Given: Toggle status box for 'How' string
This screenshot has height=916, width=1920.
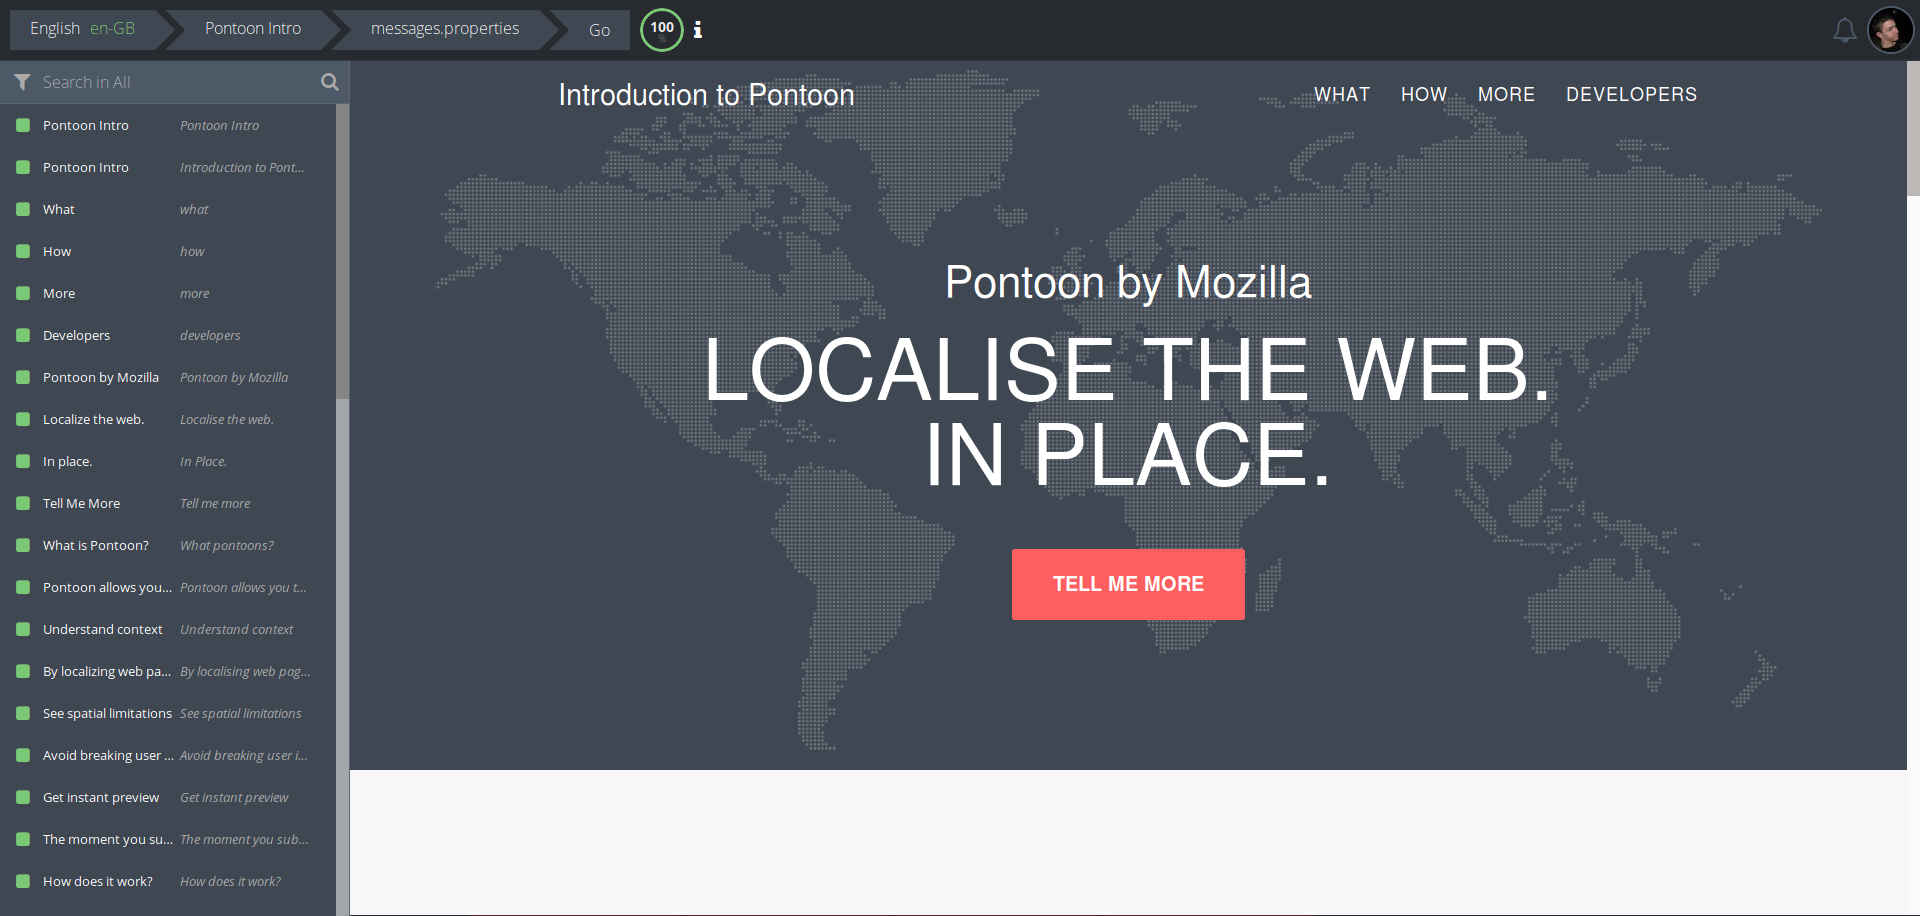Looking at the screenshot, I should coord(23,251).
